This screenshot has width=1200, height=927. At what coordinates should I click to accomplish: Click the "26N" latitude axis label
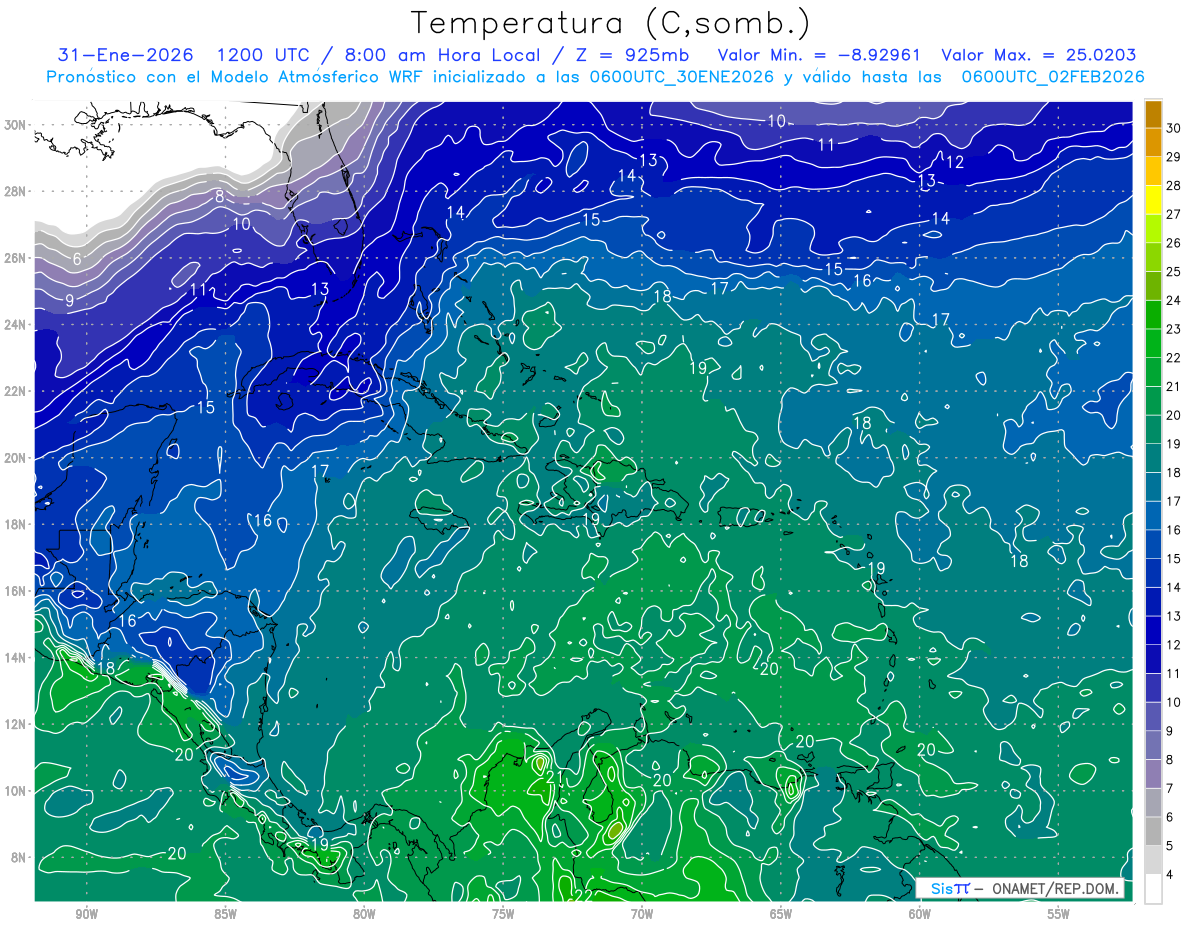(x=15, y=258)
